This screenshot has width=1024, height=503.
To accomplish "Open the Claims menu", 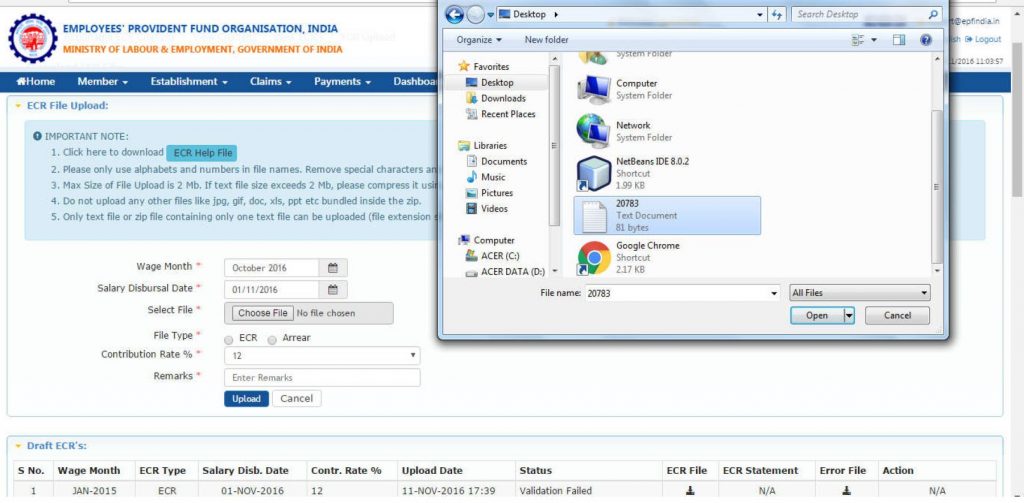I will pyautogui.click(x=270, y=82).
